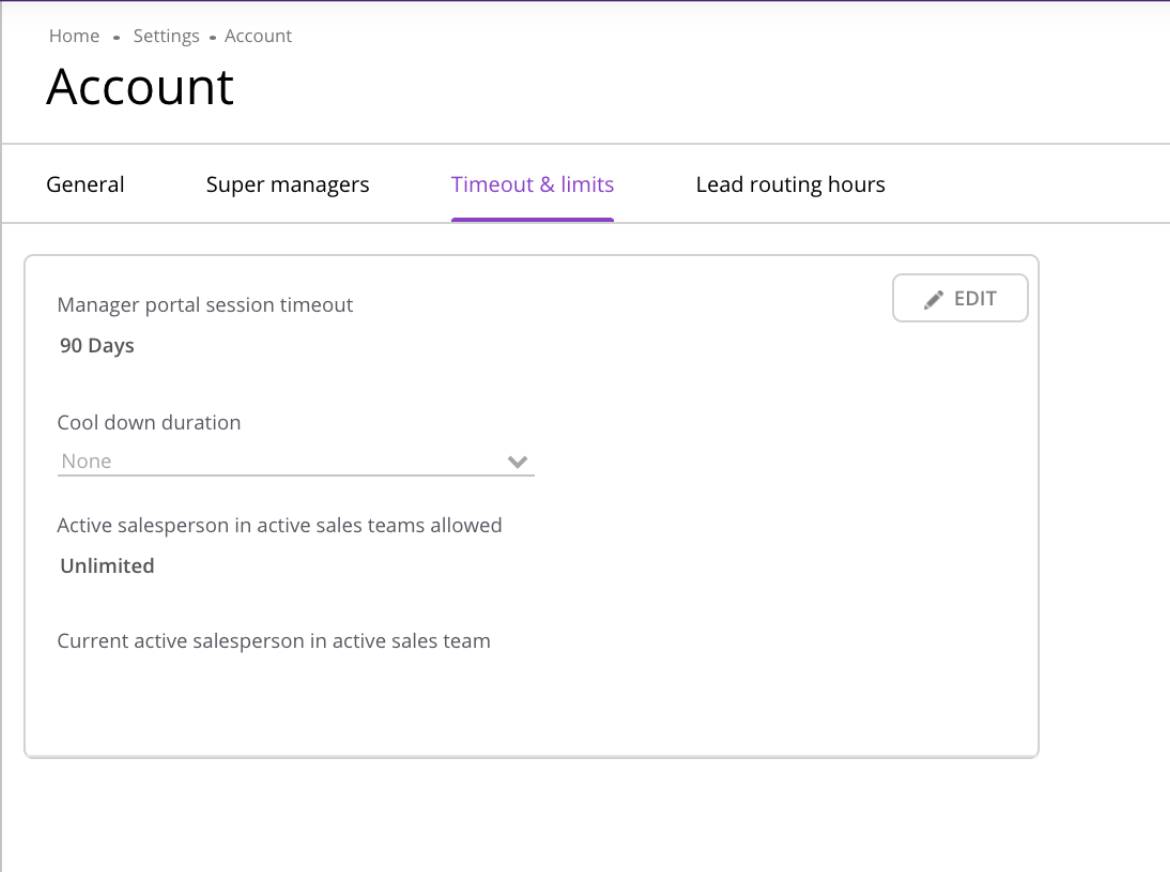Go to the Lead routing hours tab
1170x872 pixels.
pyautogui.click(x=790, y=185)
